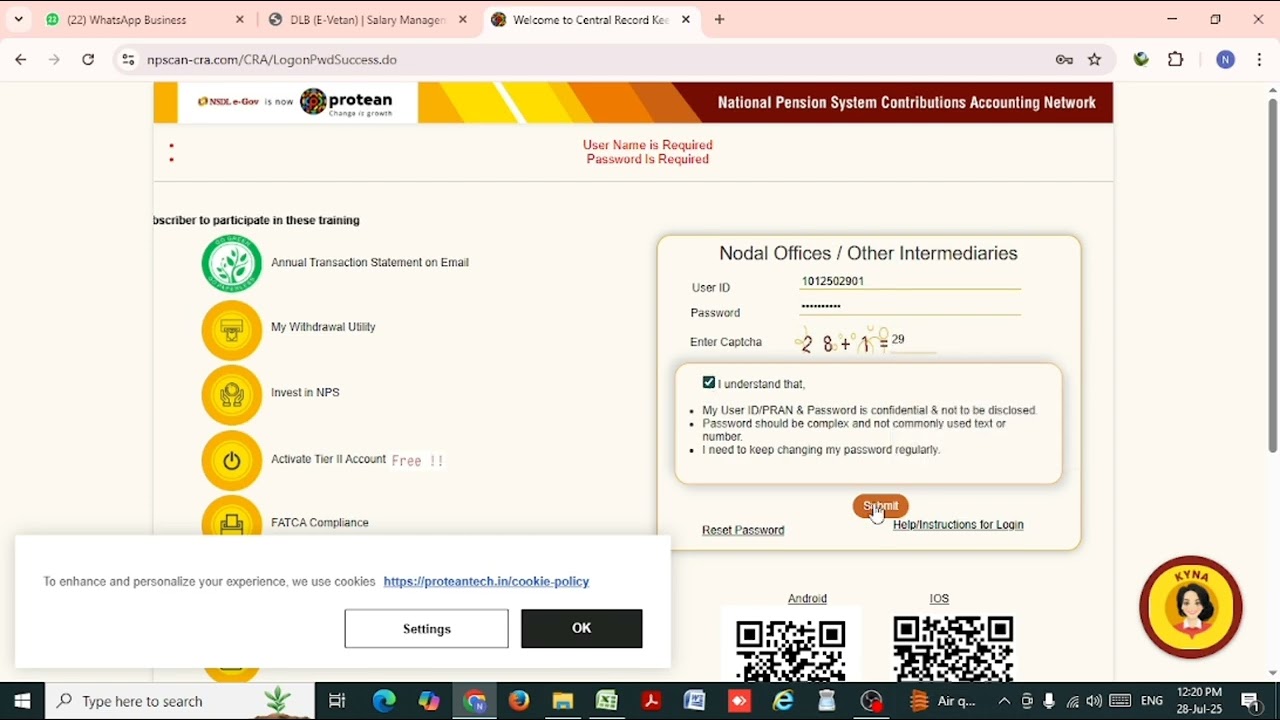Close the DLB (E-Vetan) tab
This screenshot has width=1280, height=720.
coord(462,20)
